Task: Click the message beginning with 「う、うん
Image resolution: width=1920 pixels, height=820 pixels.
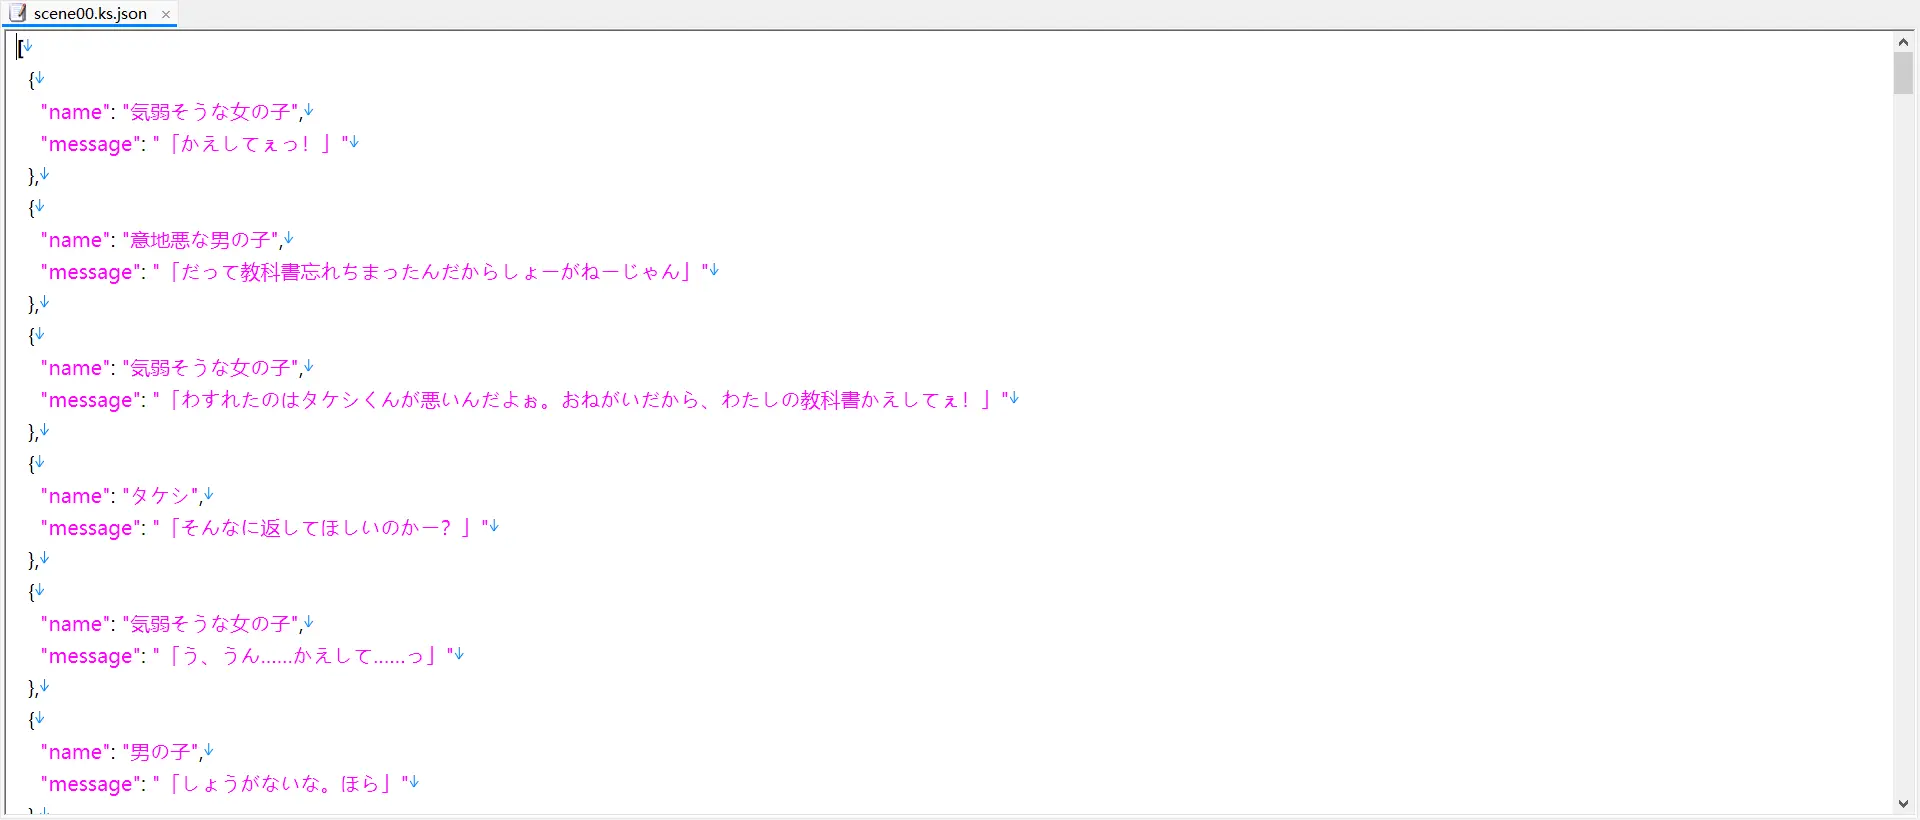Action: pos(302,656)
